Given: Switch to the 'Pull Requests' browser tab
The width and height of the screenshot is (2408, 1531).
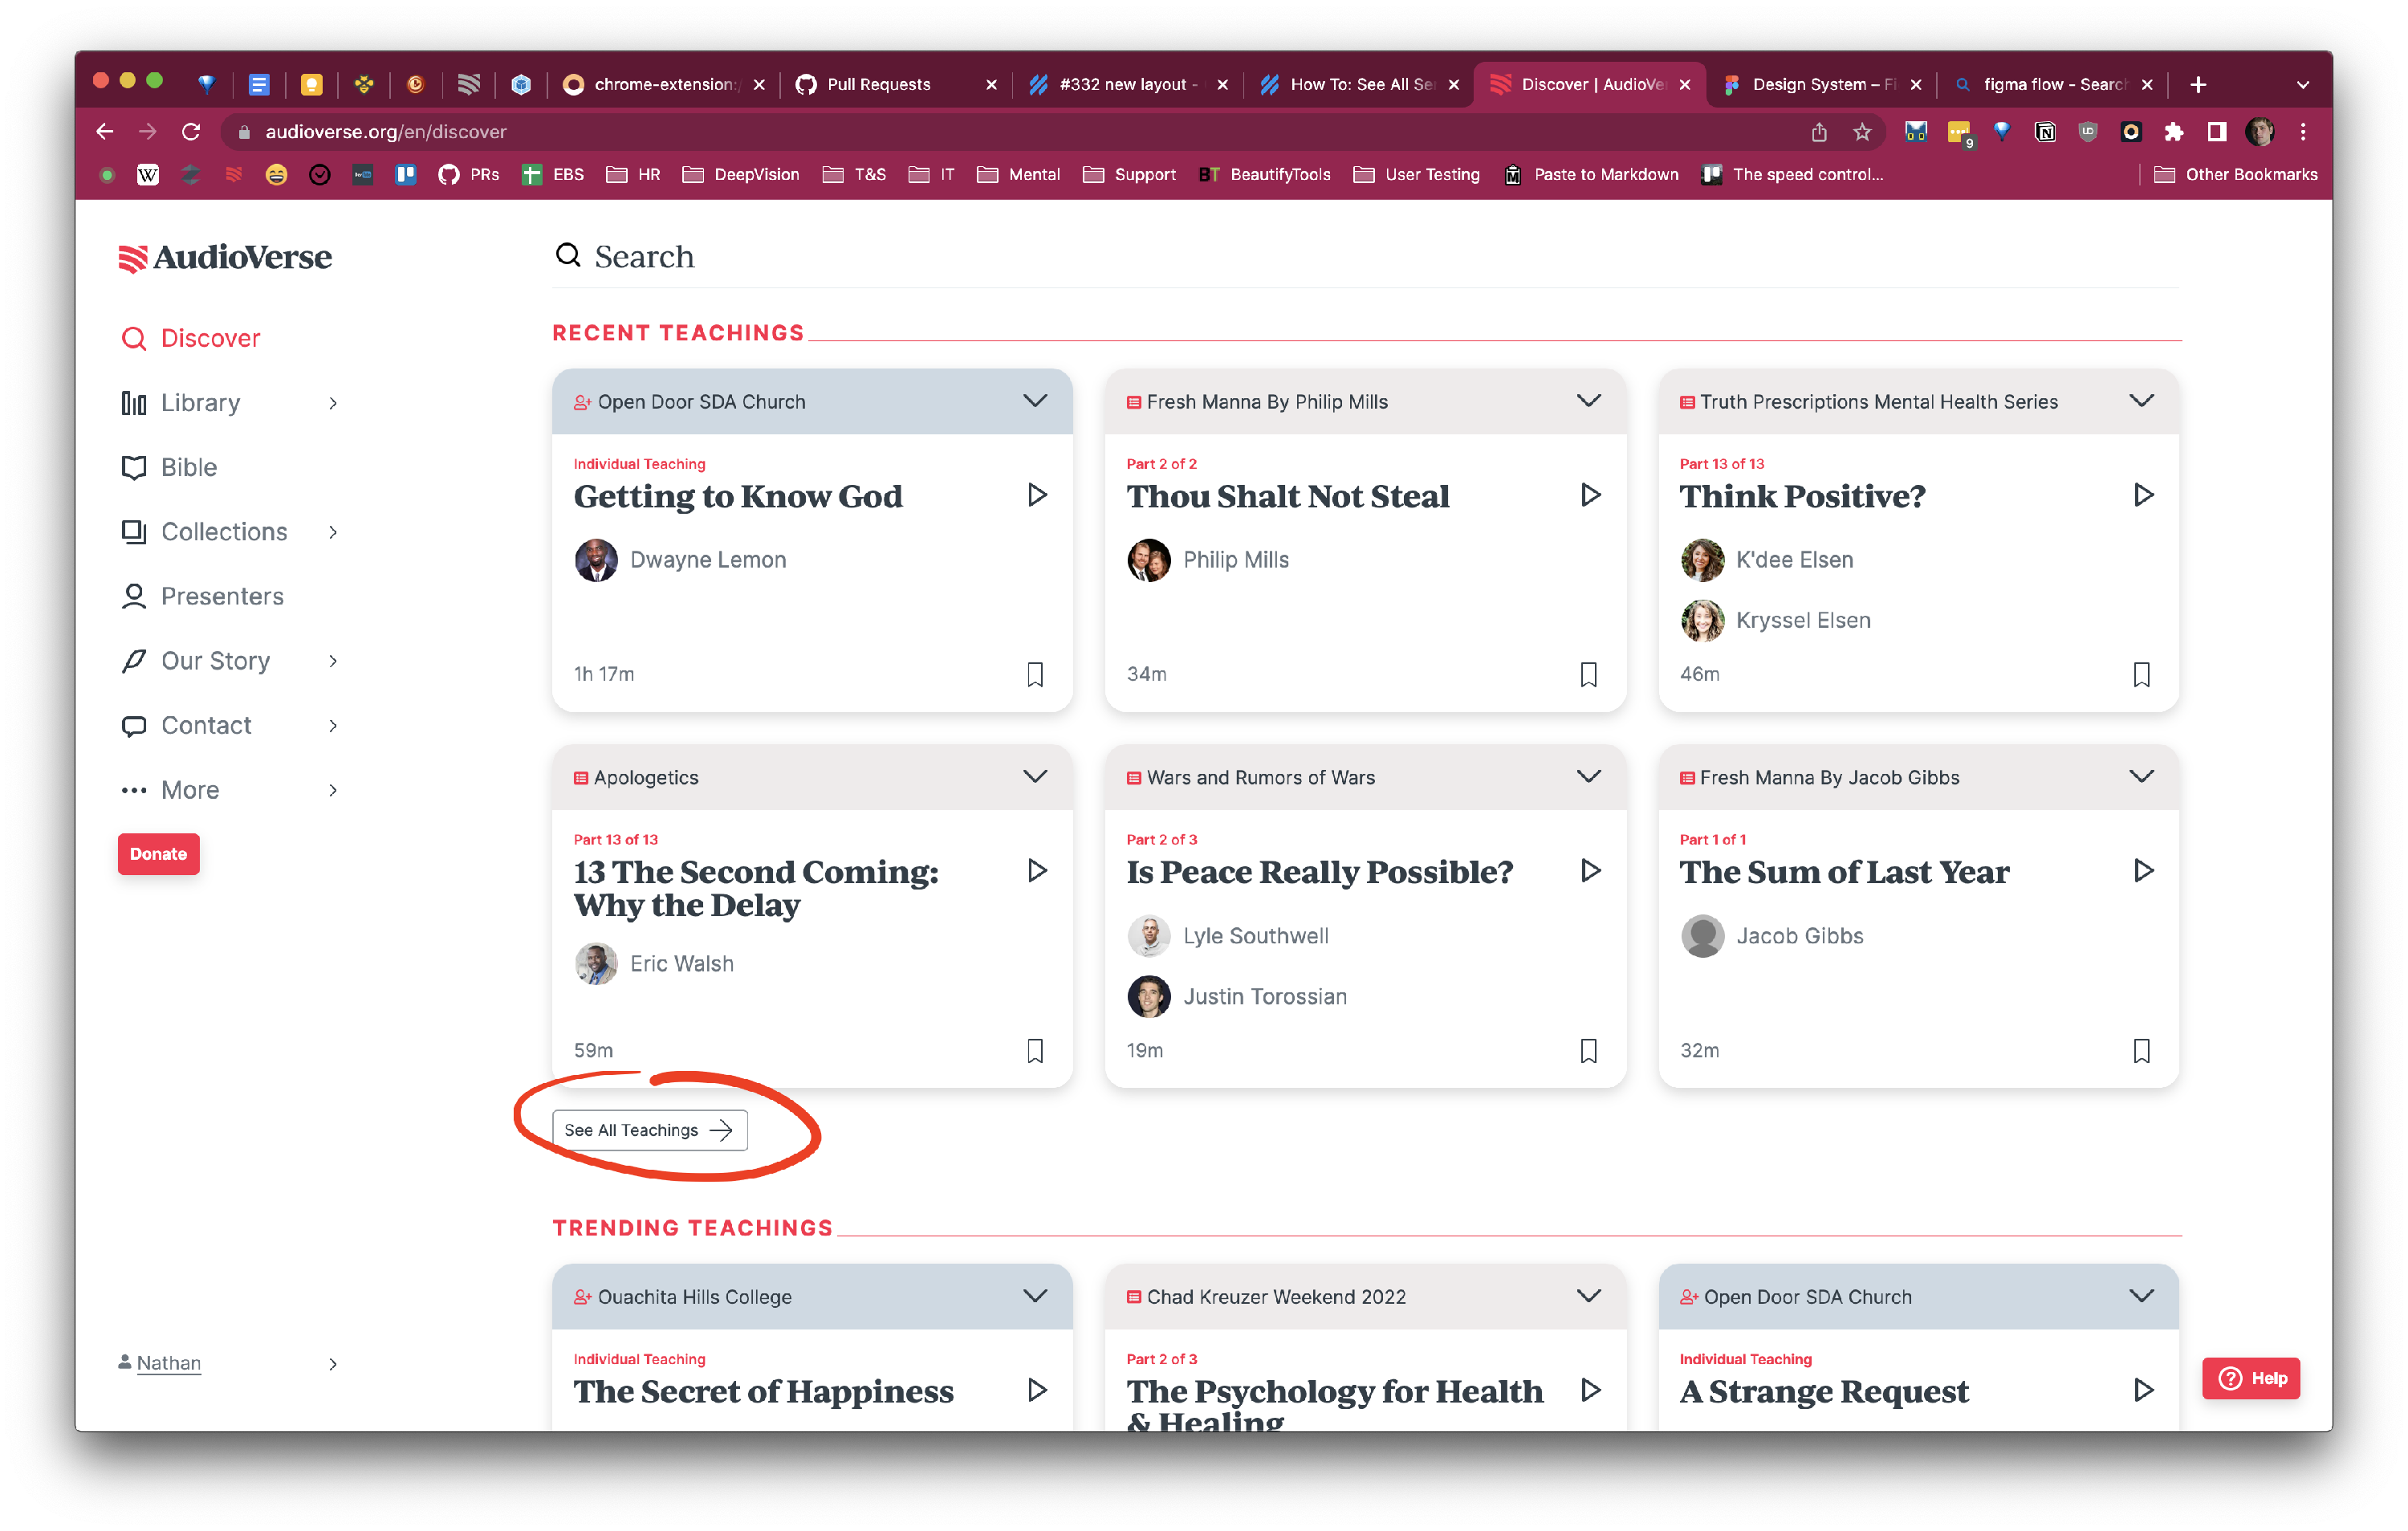Looking at the screenshot, I should tap(878, 84).
